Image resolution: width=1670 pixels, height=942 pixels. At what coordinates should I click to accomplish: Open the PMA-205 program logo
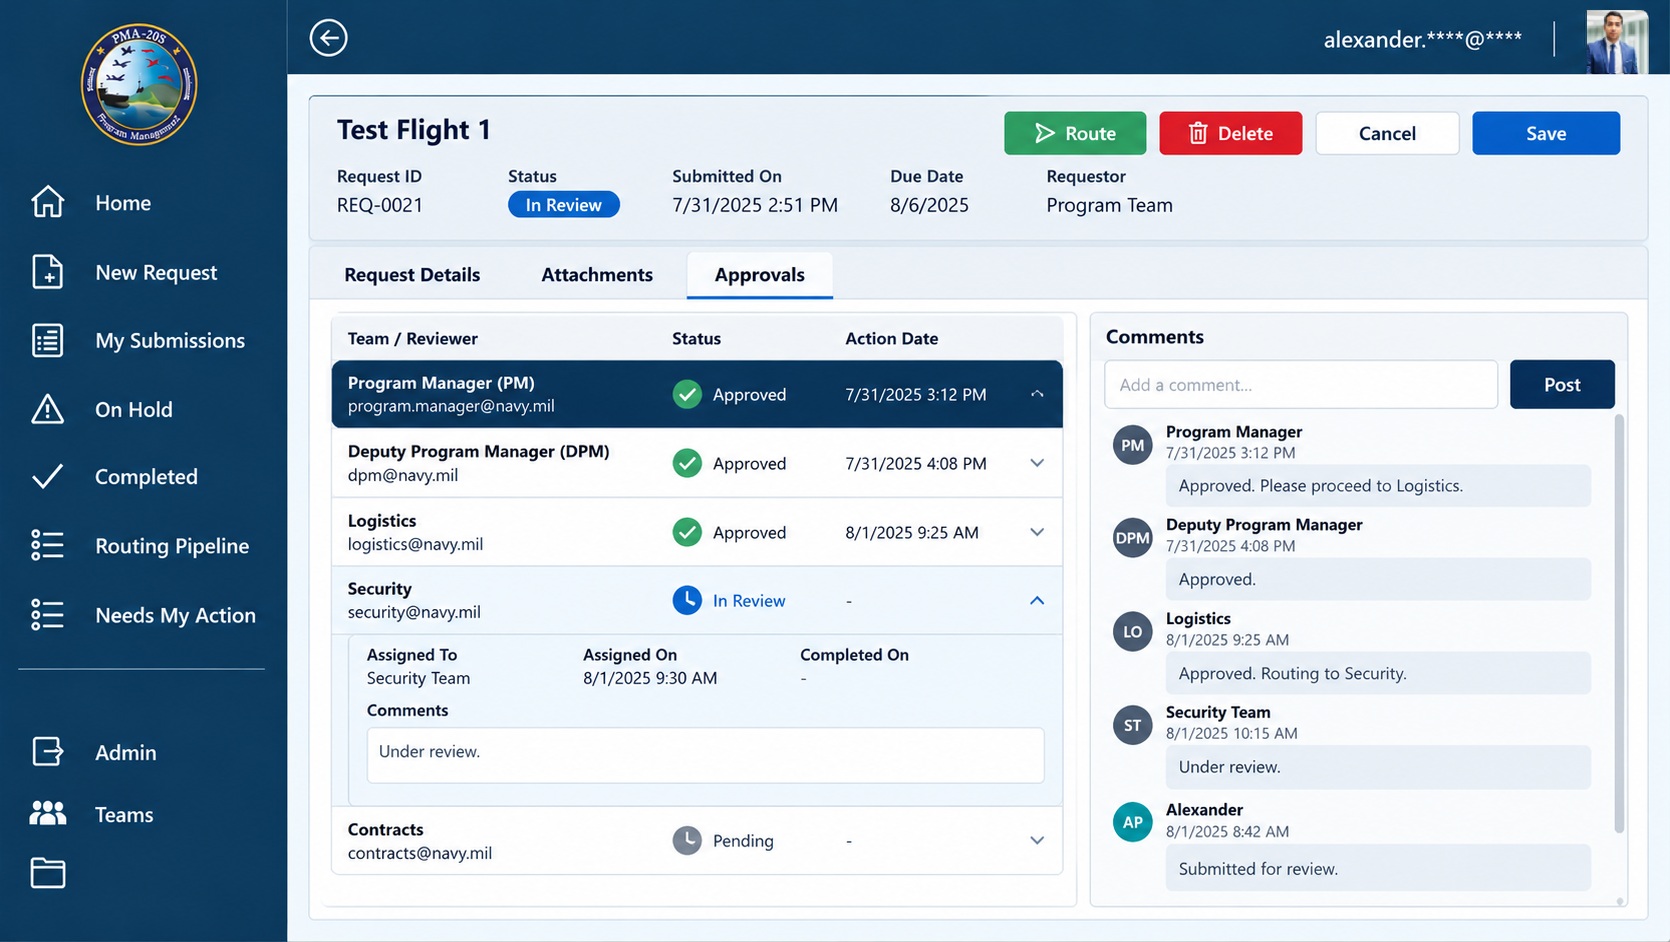click(139, 85)
